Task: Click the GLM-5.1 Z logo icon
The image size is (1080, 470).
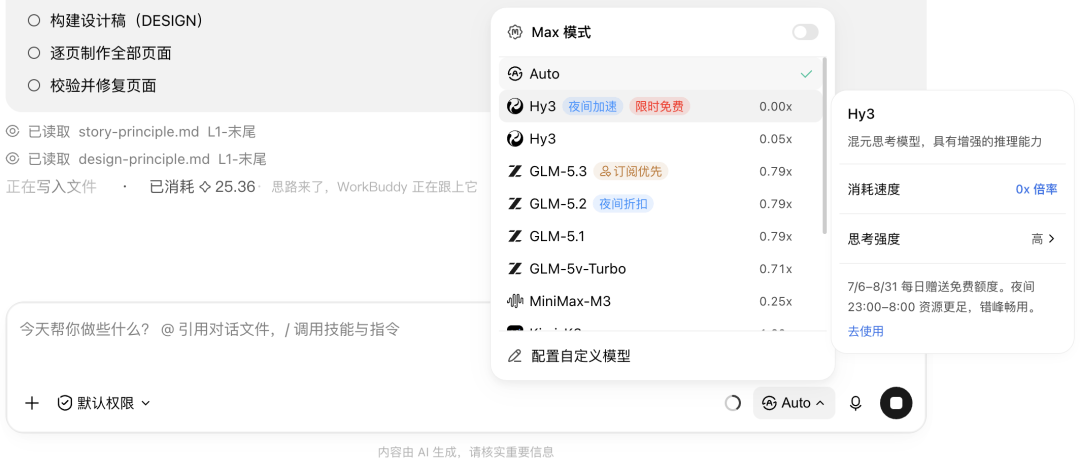Action: (515, 236)
